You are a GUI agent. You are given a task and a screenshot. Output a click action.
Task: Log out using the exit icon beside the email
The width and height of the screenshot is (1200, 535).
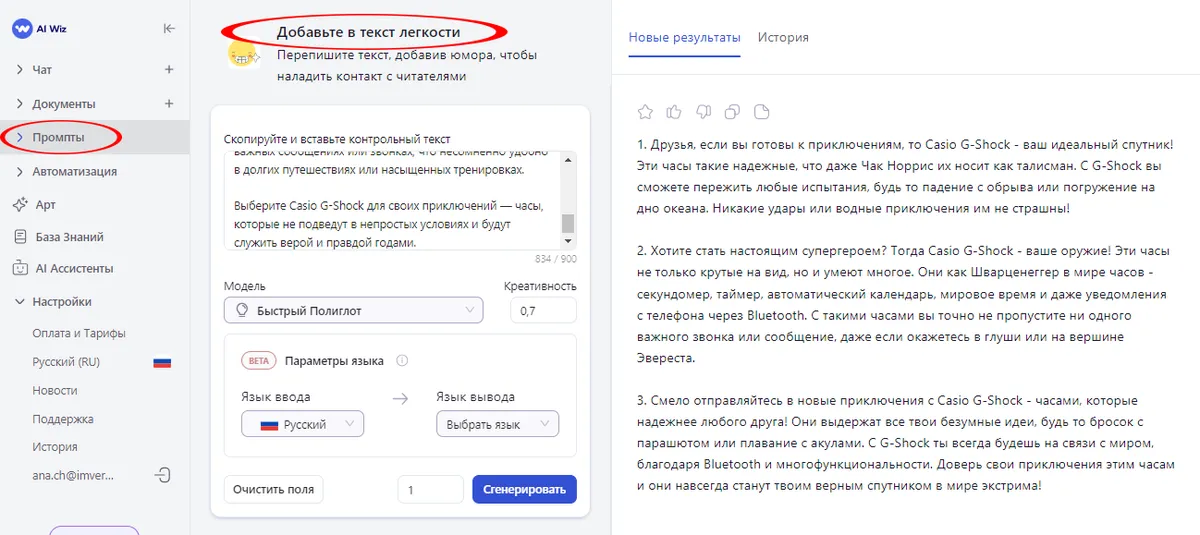162,475
